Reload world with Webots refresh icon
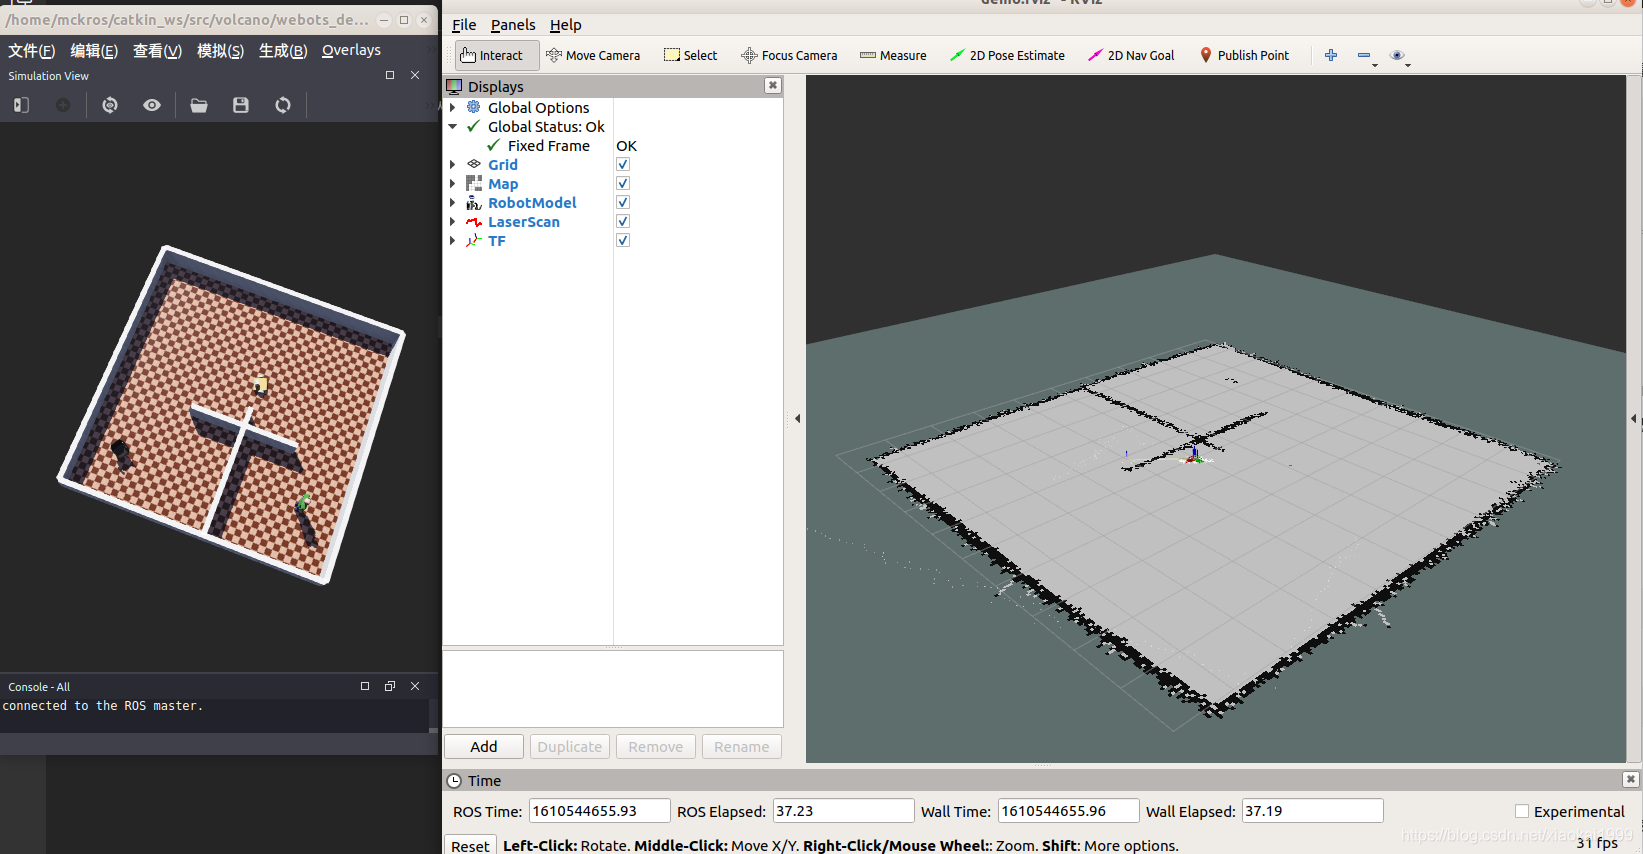1643x854 pixels. click(283, 105)
